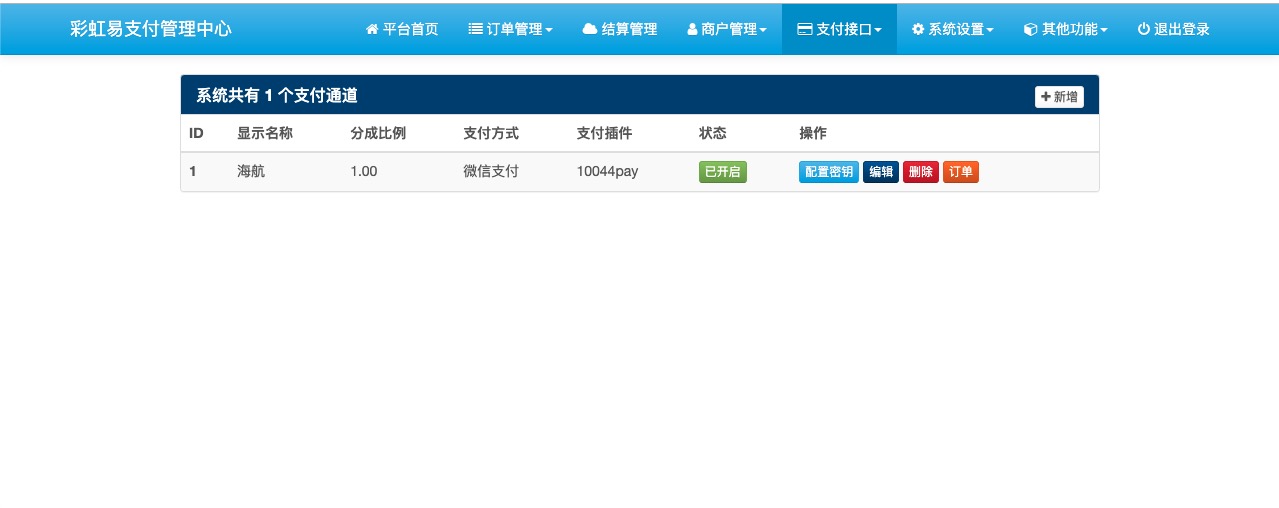Click 编辑 for the 海航 channel
The image size is (1279, 508).
881,172
